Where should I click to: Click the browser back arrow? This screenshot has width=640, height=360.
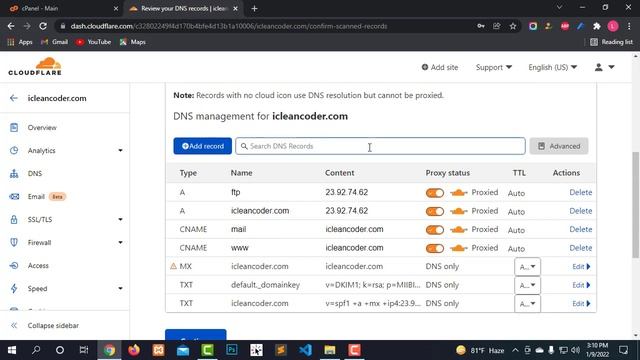pos(11,26)
